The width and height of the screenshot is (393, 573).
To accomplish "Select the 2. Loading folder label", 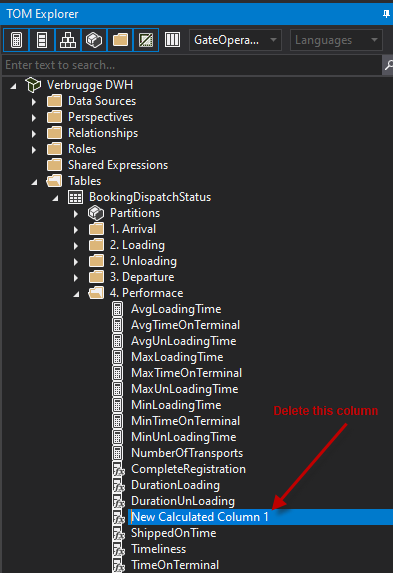I will (137, 245).
